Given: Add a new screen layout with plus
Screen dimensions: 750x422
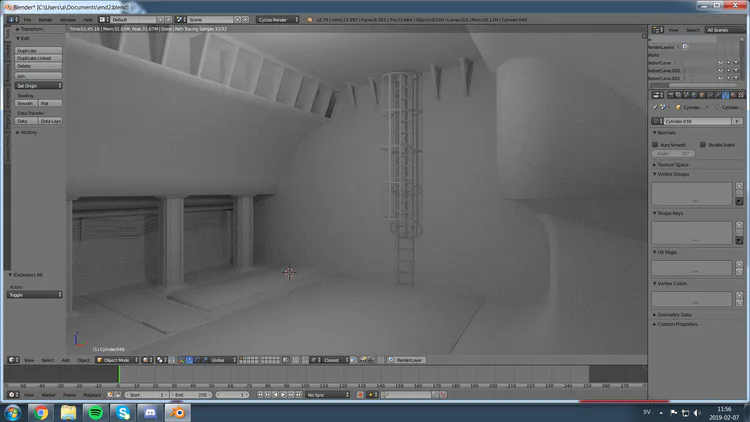Looking at the screenshot, I should tap(161, 20).
